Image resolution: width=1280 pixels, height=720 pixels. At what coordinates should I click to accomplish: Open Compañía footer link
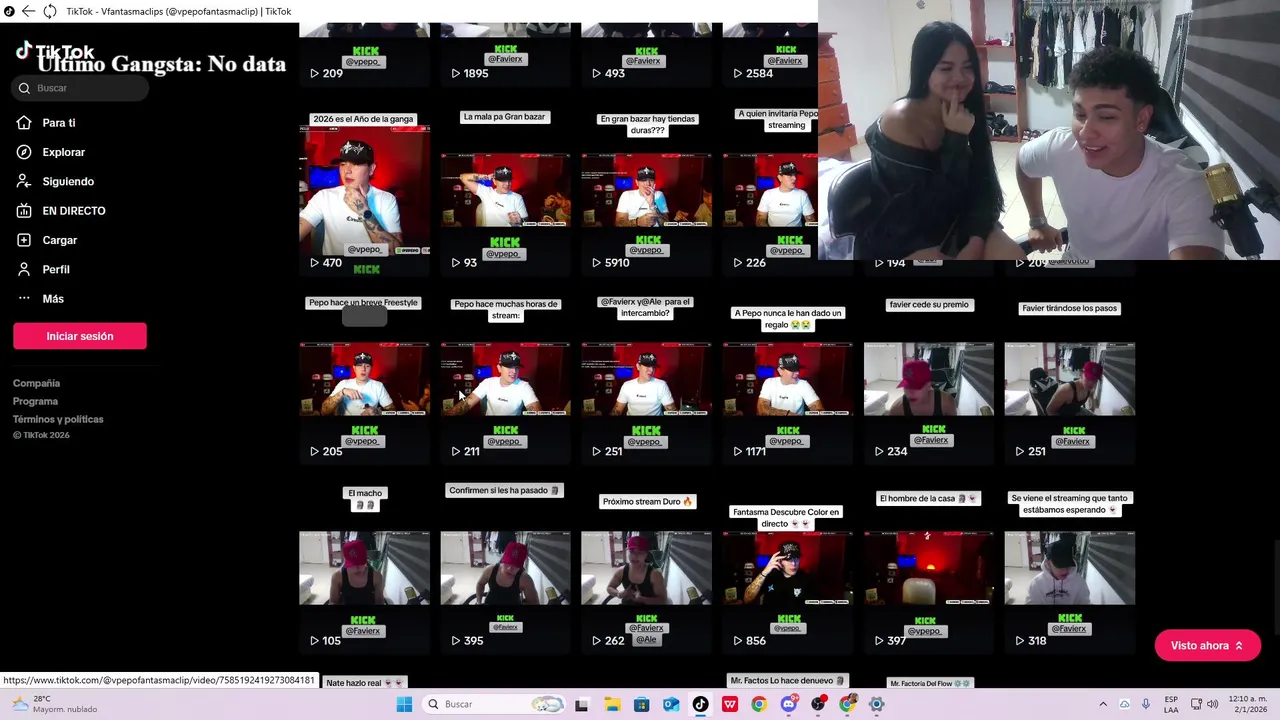tap(36, 383)
